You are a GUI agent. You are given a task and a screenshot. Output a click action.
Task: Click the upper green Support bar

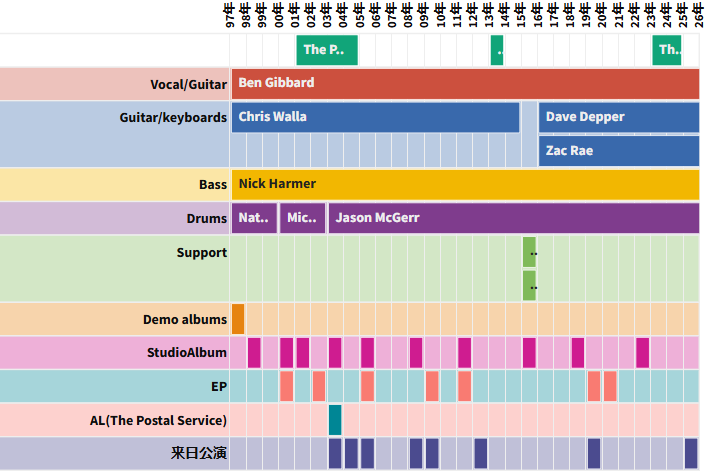point(529,252)
